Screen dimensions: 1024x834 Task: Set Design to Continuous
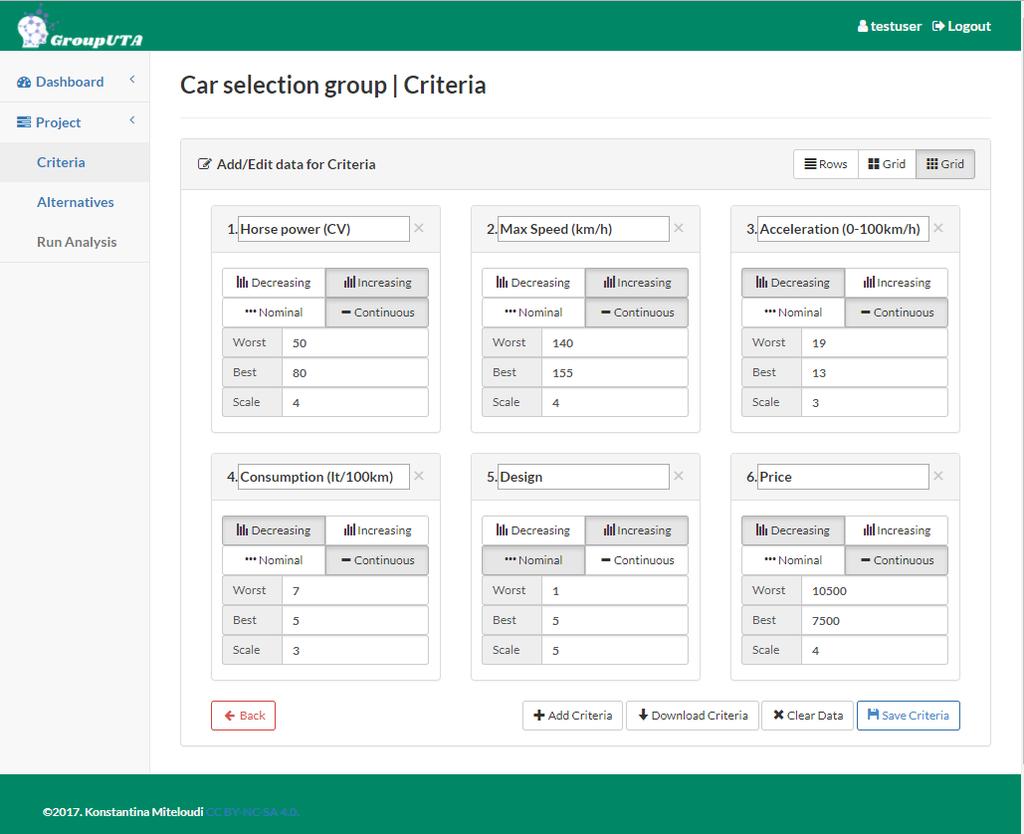pyautogui.click(x=637, y=560)
